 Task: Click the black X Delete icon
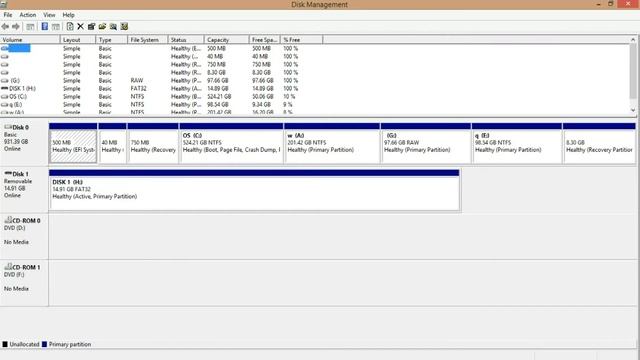tap(80, 27)
